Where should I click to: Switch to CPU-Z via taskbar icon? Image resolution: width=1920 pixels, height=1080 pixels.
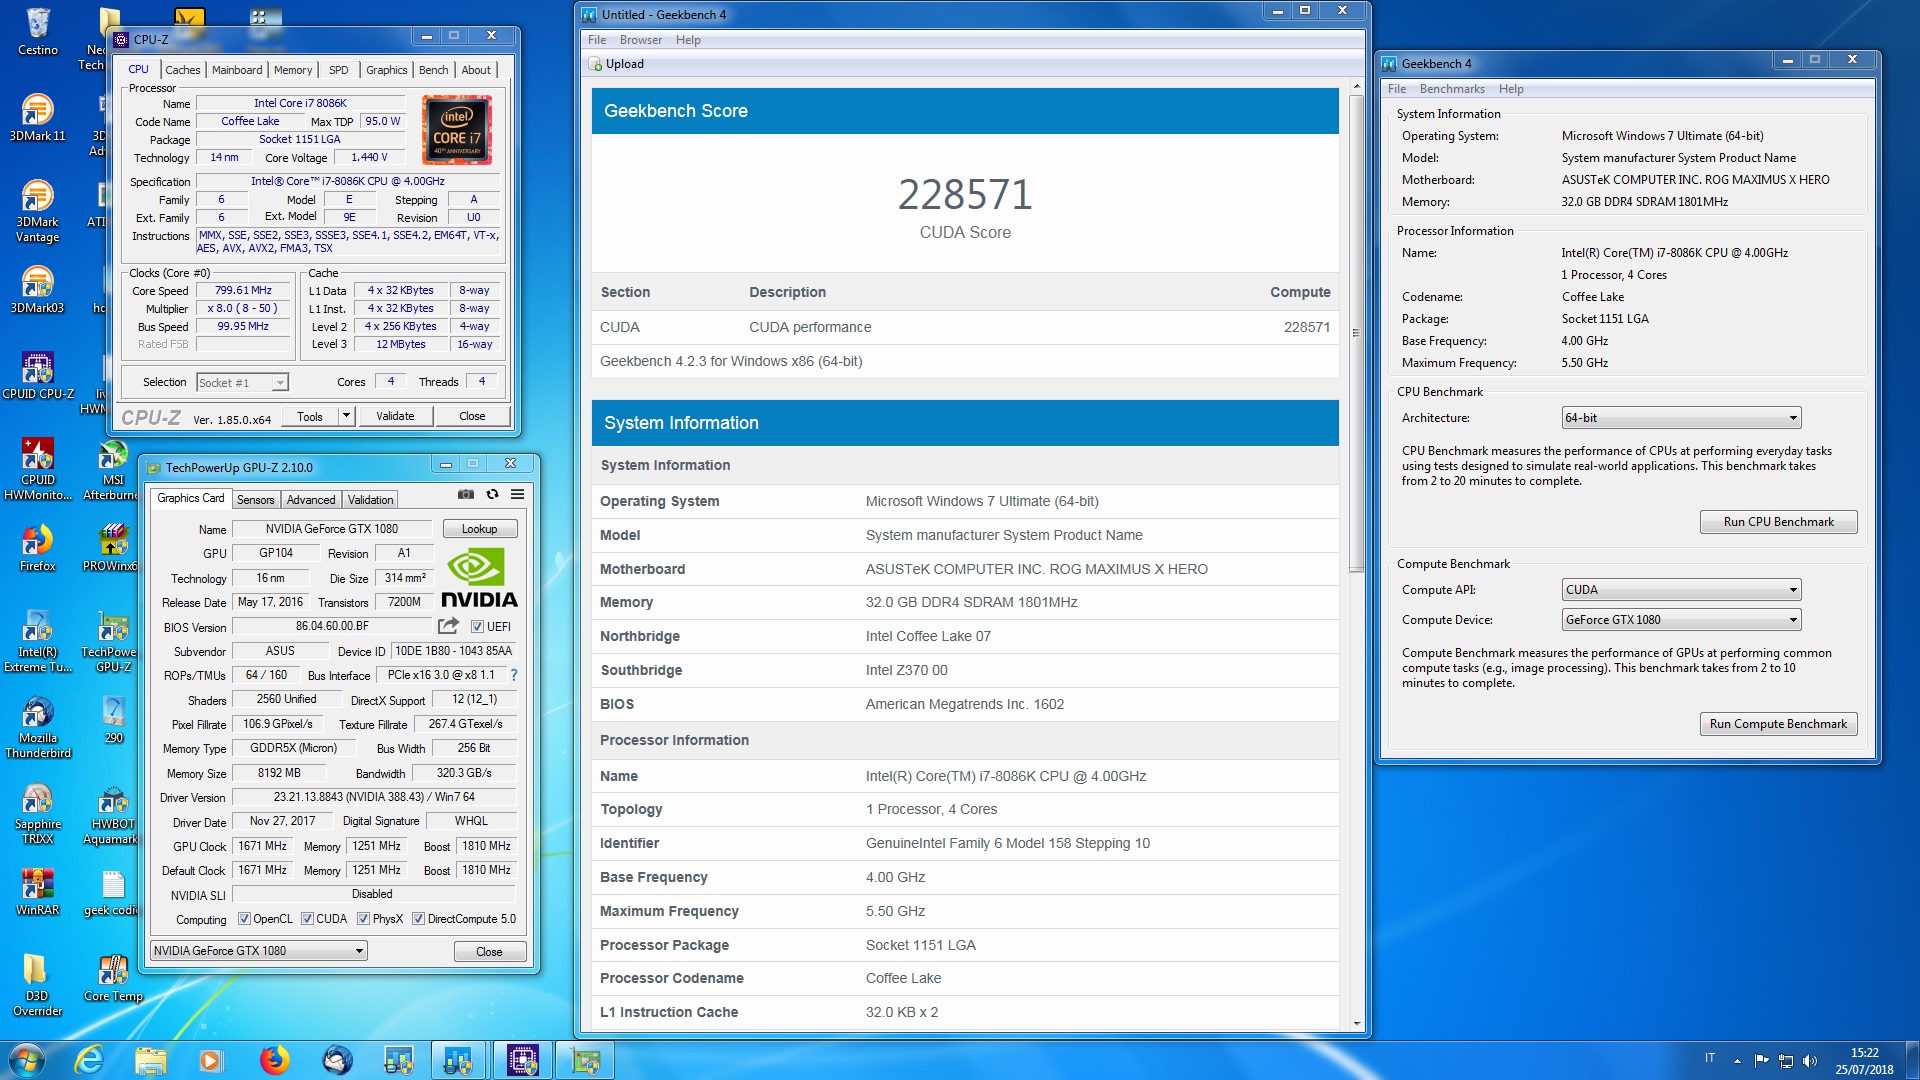click(x=522, y=1060)
